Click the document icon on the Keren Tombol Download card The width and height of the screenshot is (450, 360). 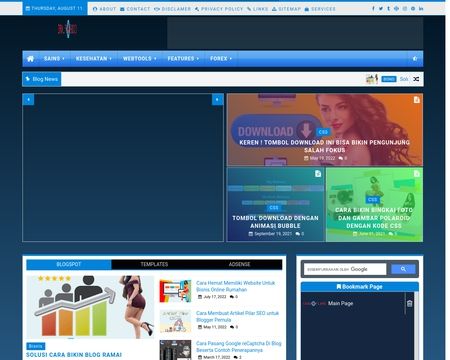(x=417, y=100)
